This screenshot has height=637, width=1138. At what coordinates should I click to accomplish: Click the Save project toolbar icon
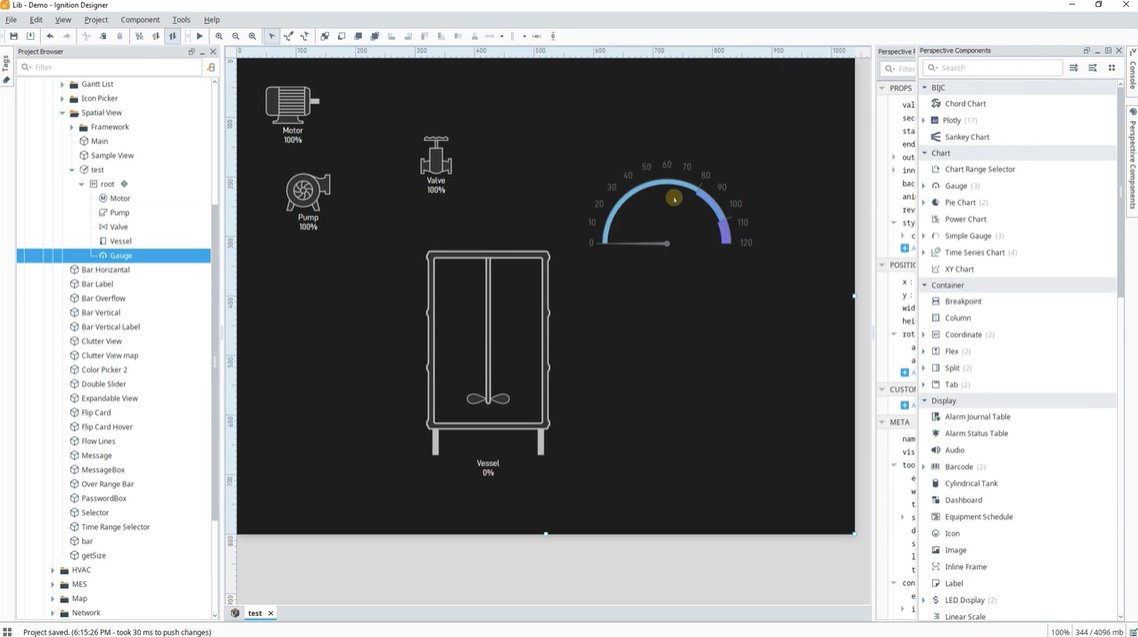pos(14,36)
